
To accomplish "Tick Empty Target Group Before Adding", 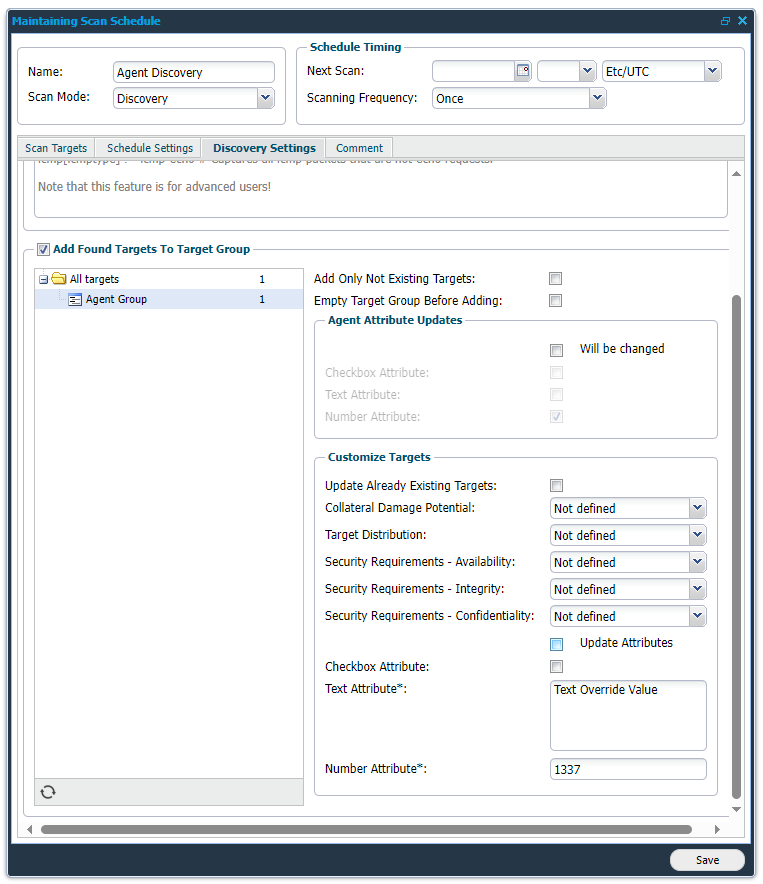I will 556,301.
